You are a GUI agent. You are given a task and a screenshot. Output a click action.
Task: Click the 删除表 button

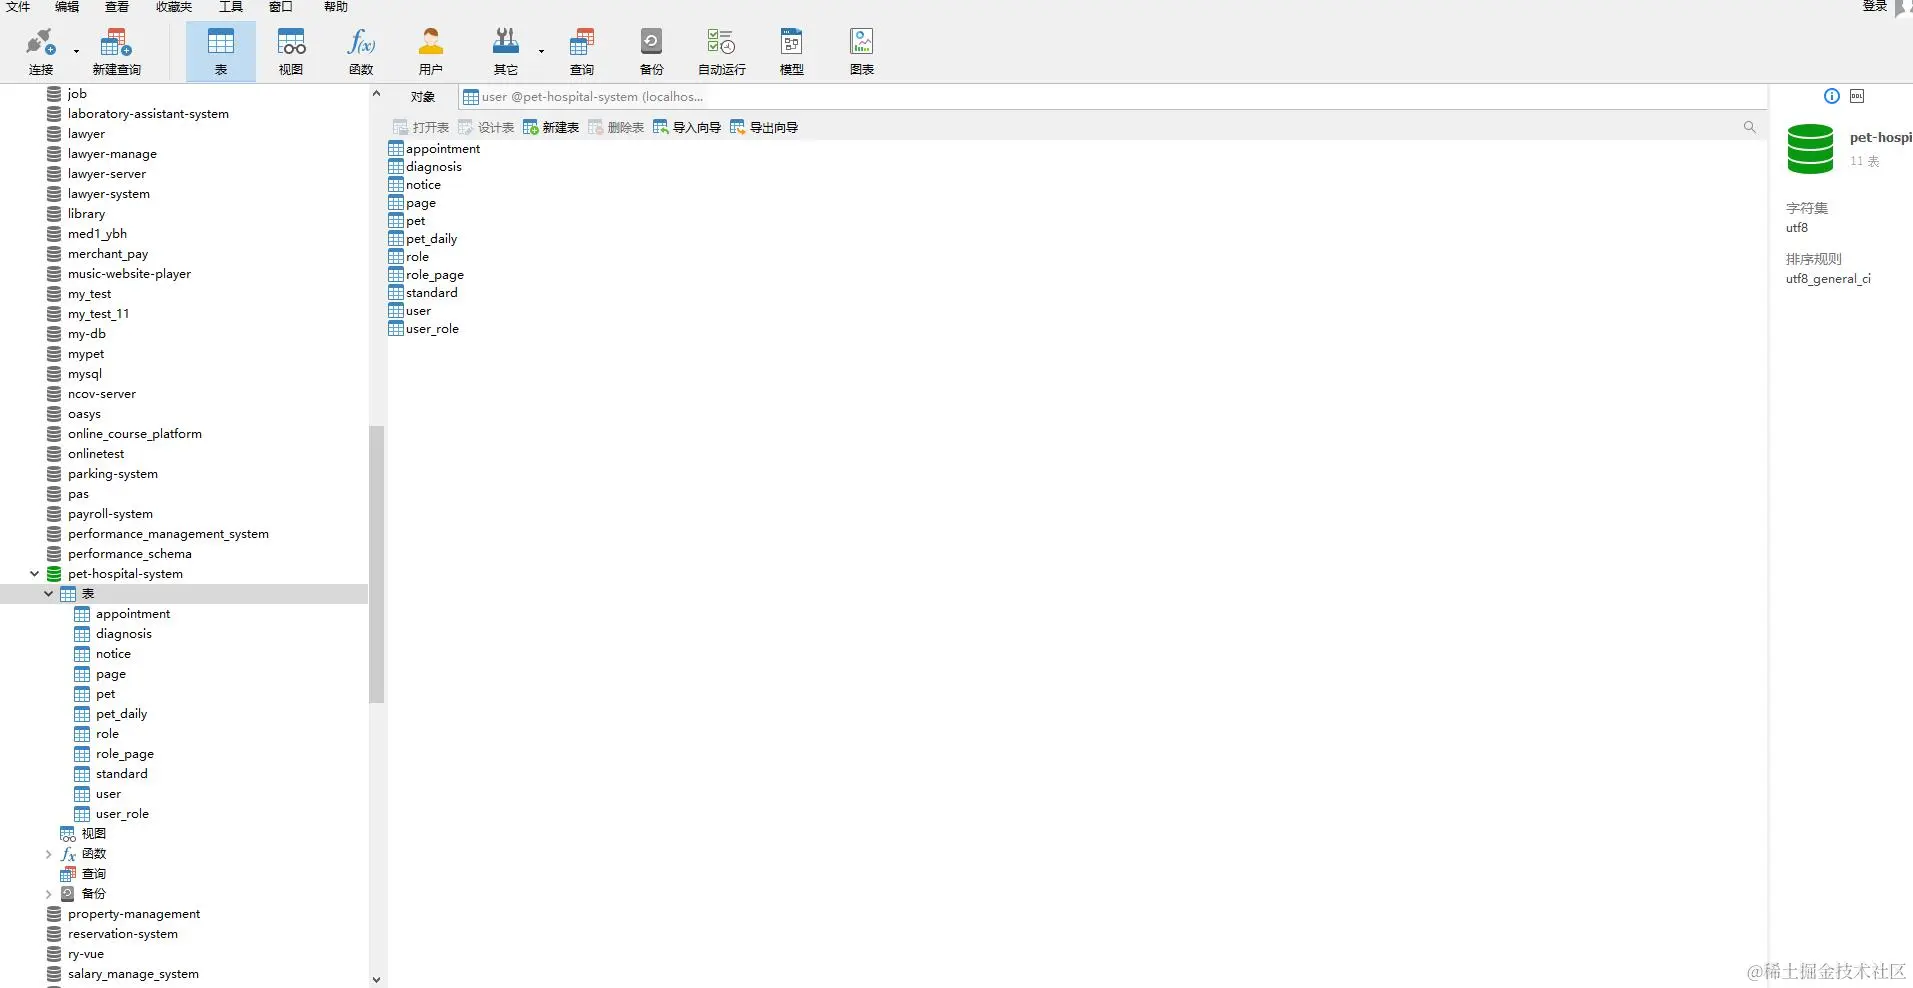coord(616,127)
